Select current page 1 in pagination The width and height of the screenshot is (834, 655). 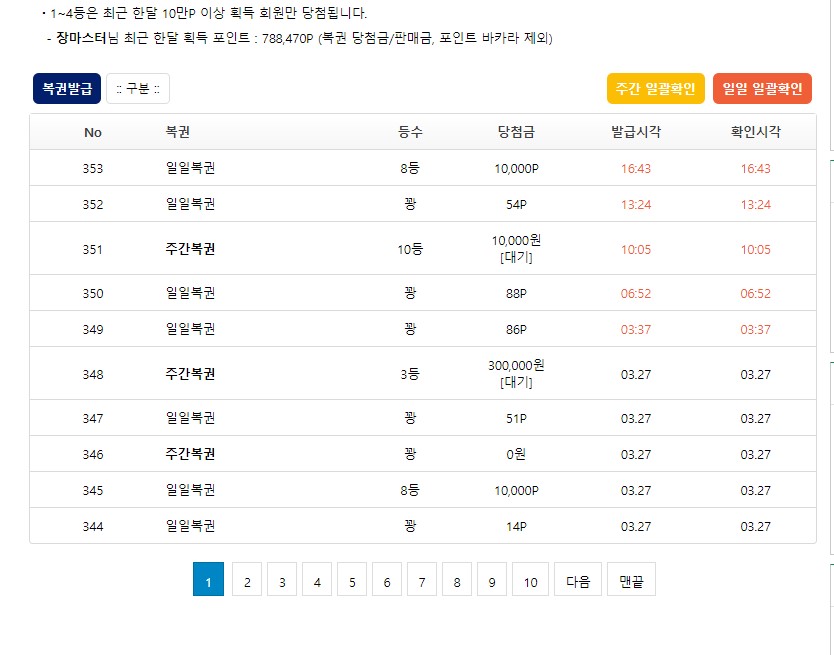click(208, 579)
